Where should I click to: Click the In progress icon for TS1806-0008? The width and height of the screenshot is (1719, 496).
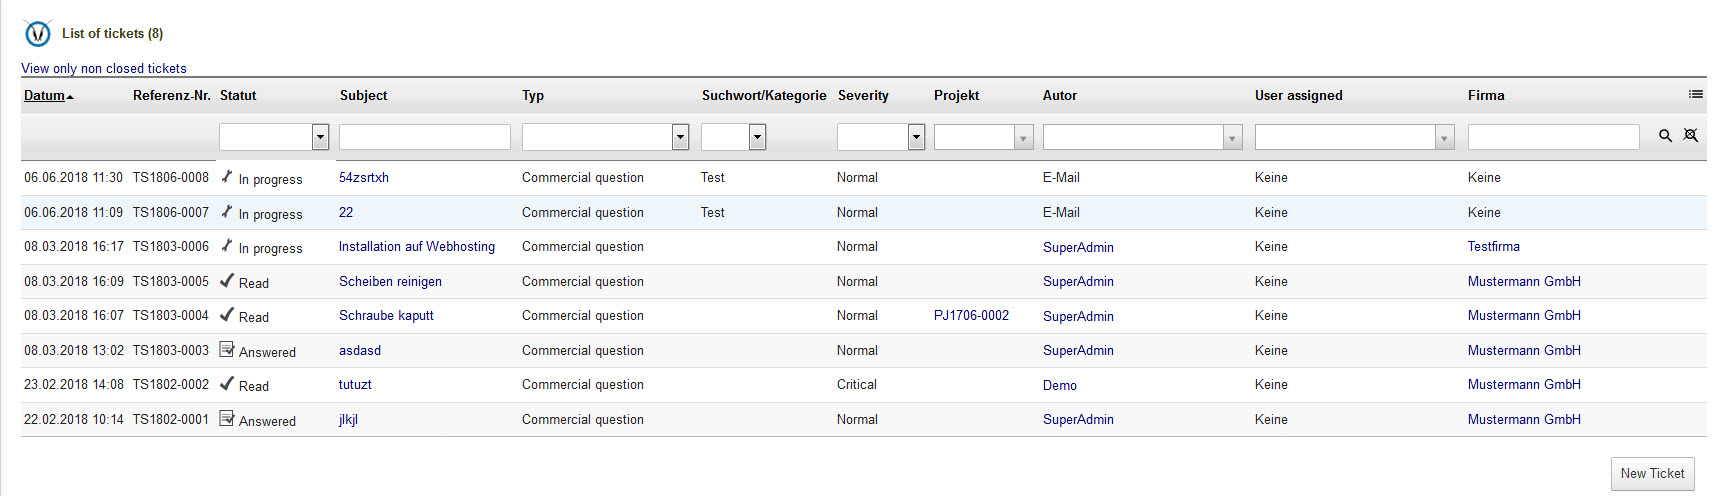click(x=227, y=177)
